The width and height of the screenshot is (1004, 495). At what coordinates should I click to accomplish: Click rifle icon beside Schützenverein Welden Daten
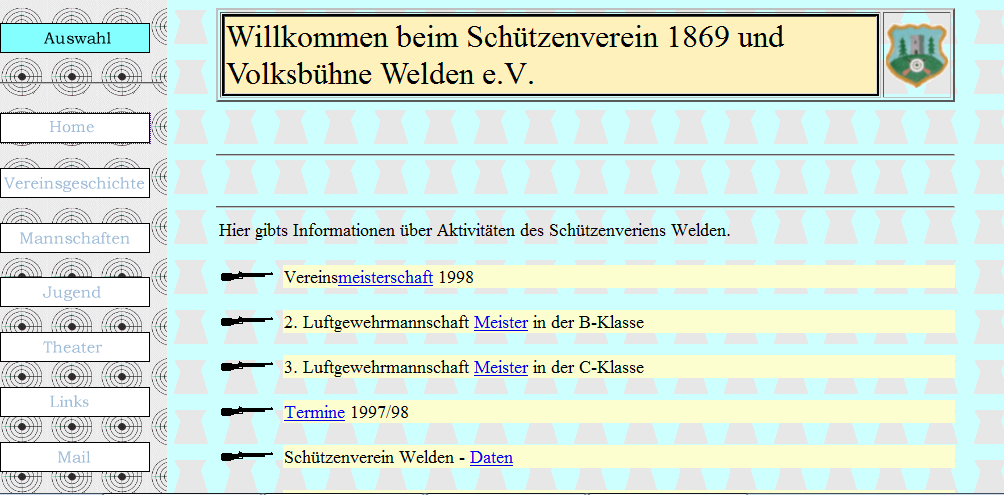[x=247, y=456]
